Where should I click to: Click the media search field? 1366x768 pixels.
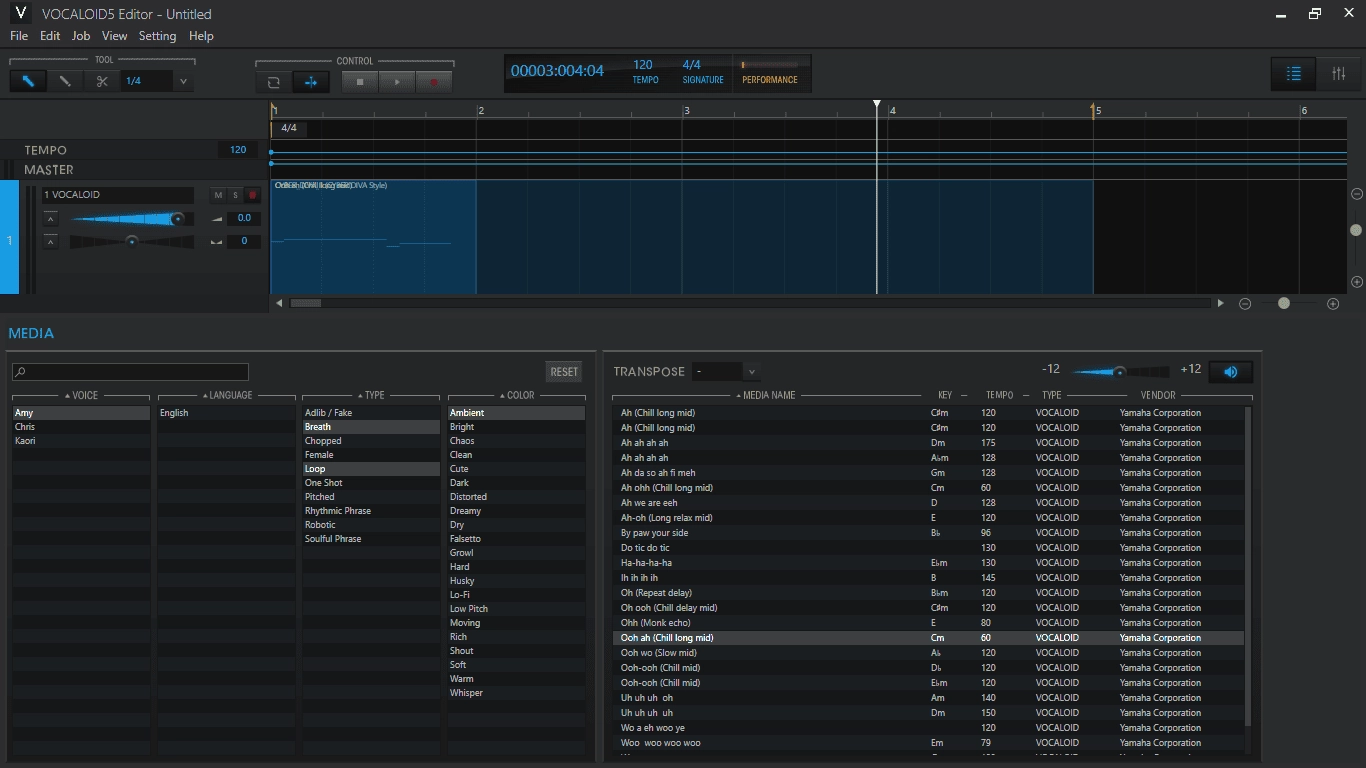pos(130,372)
